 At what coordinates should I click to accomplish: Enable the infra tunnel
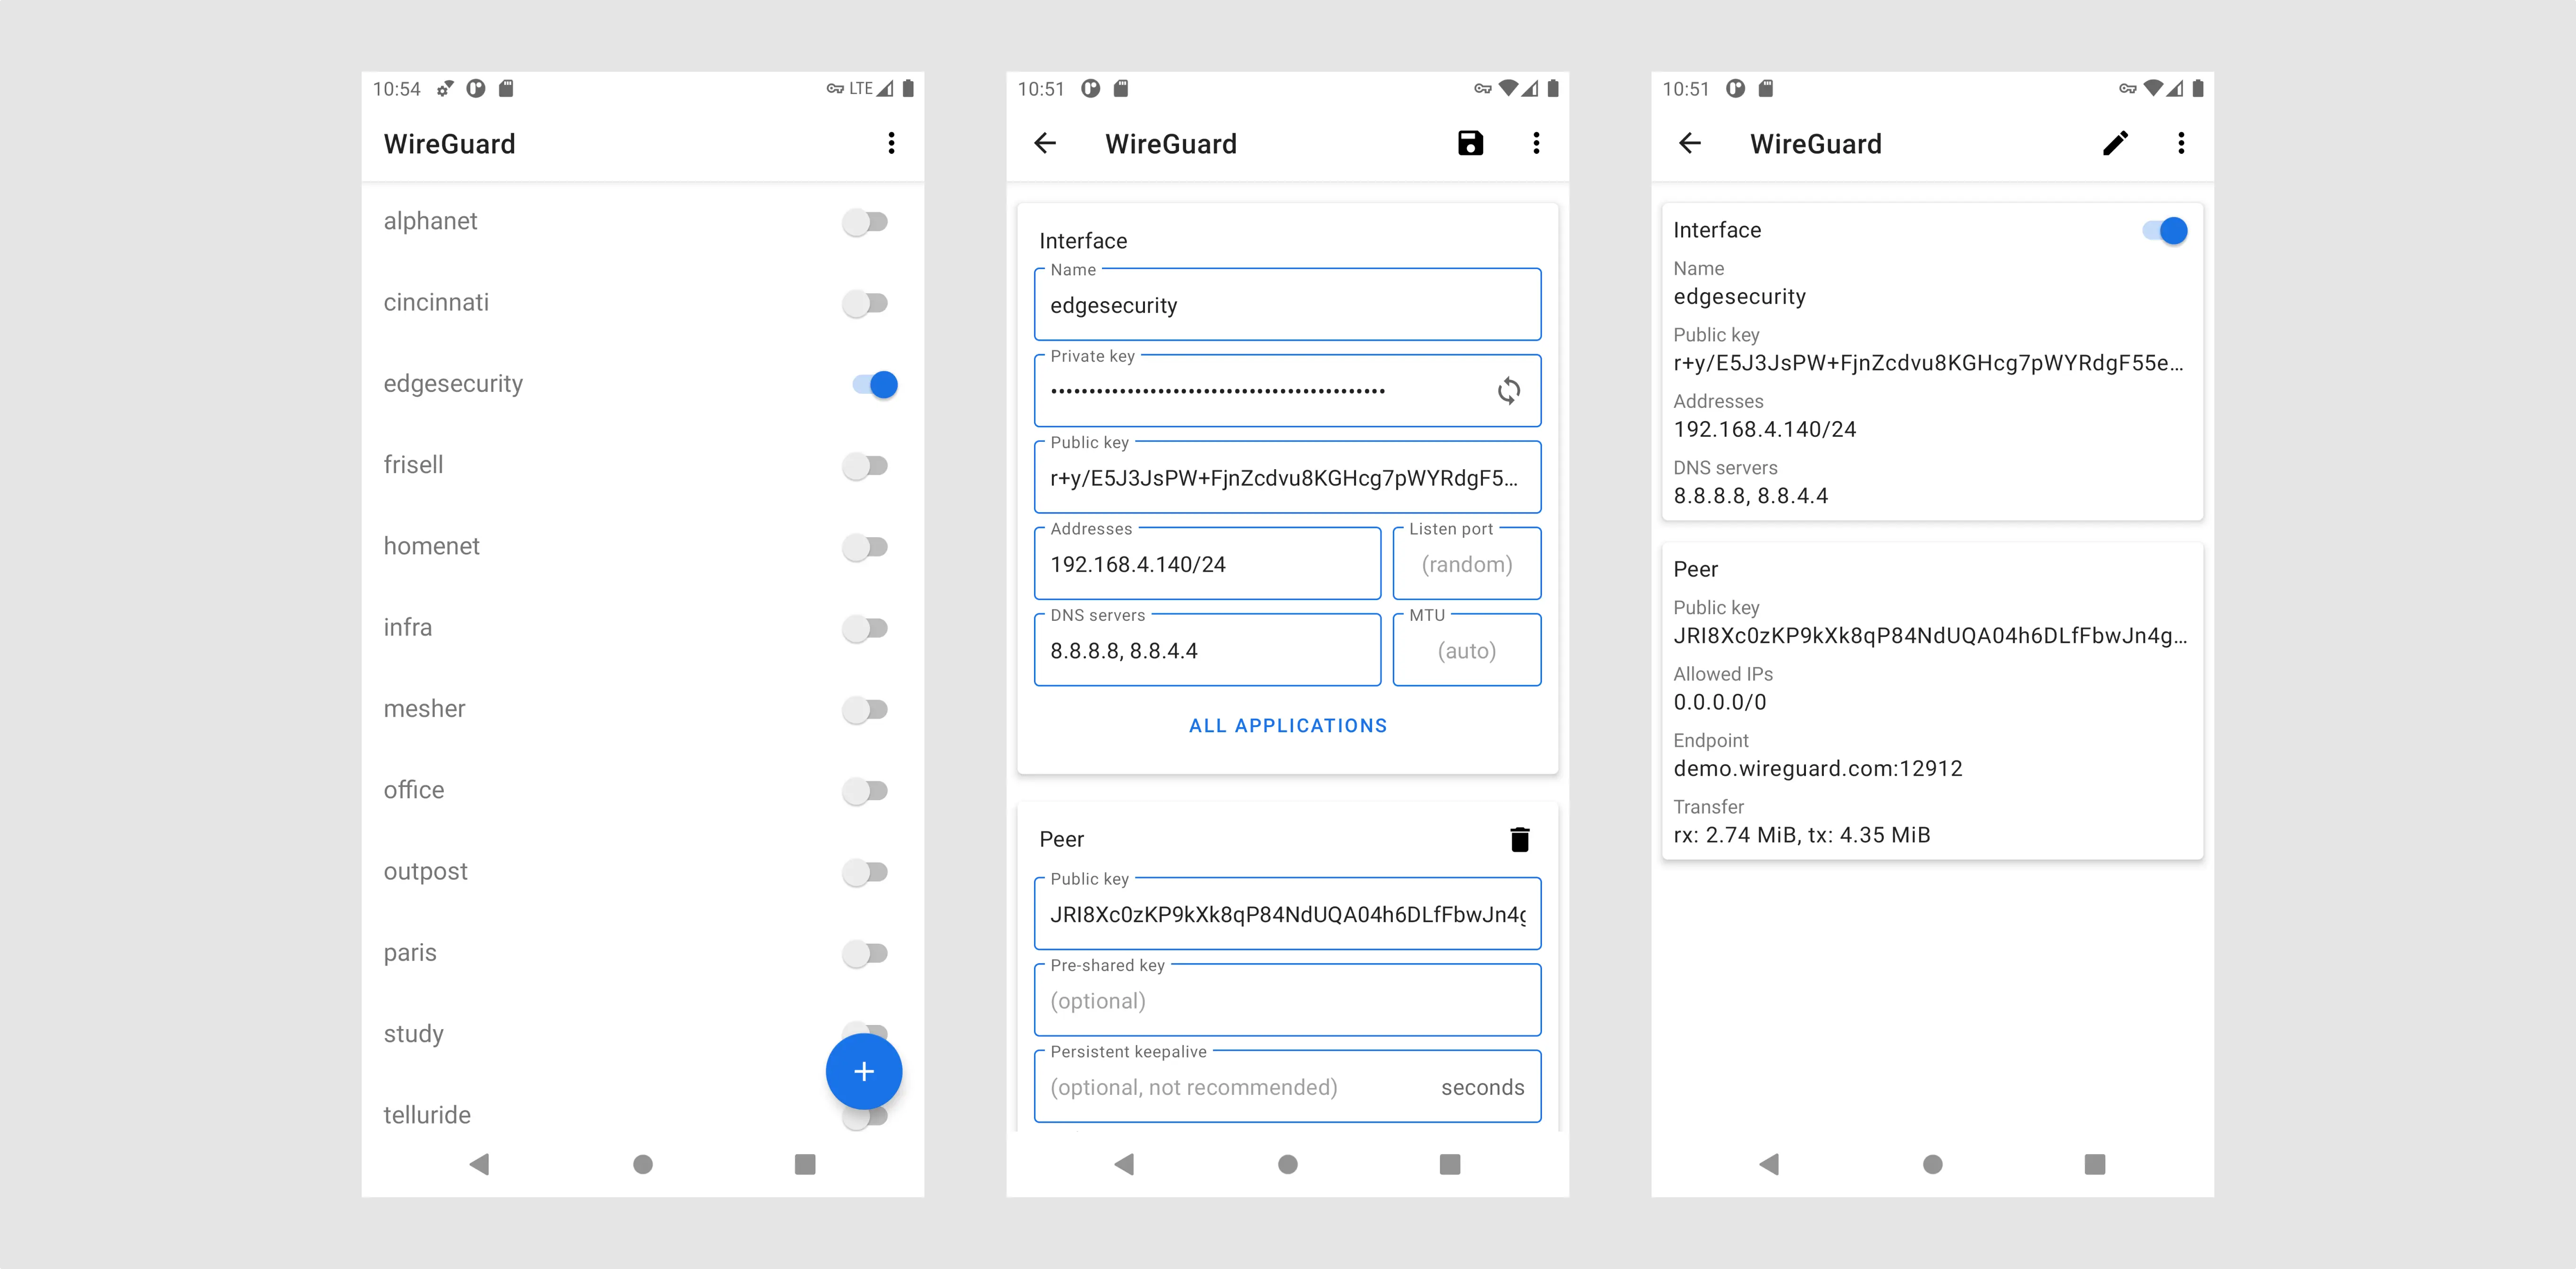coord(865,628)
